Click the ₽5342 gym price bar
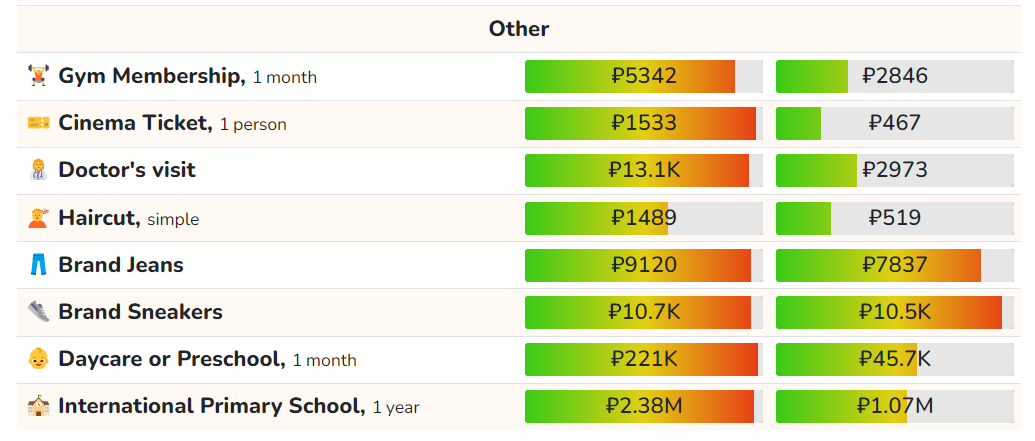Viewport: 1035px width, 441px height. (x=644, y=77)
